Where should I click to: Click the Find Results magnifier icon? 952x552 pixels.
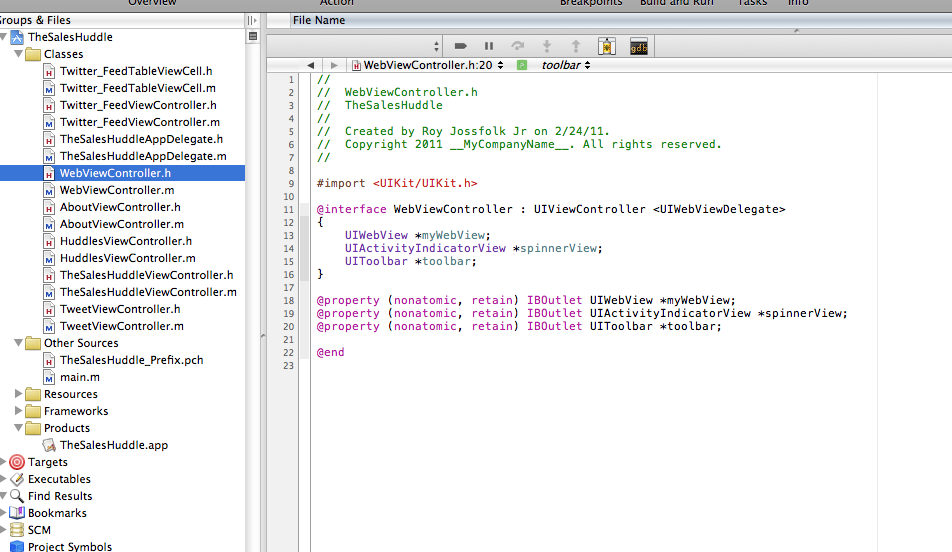17,496
